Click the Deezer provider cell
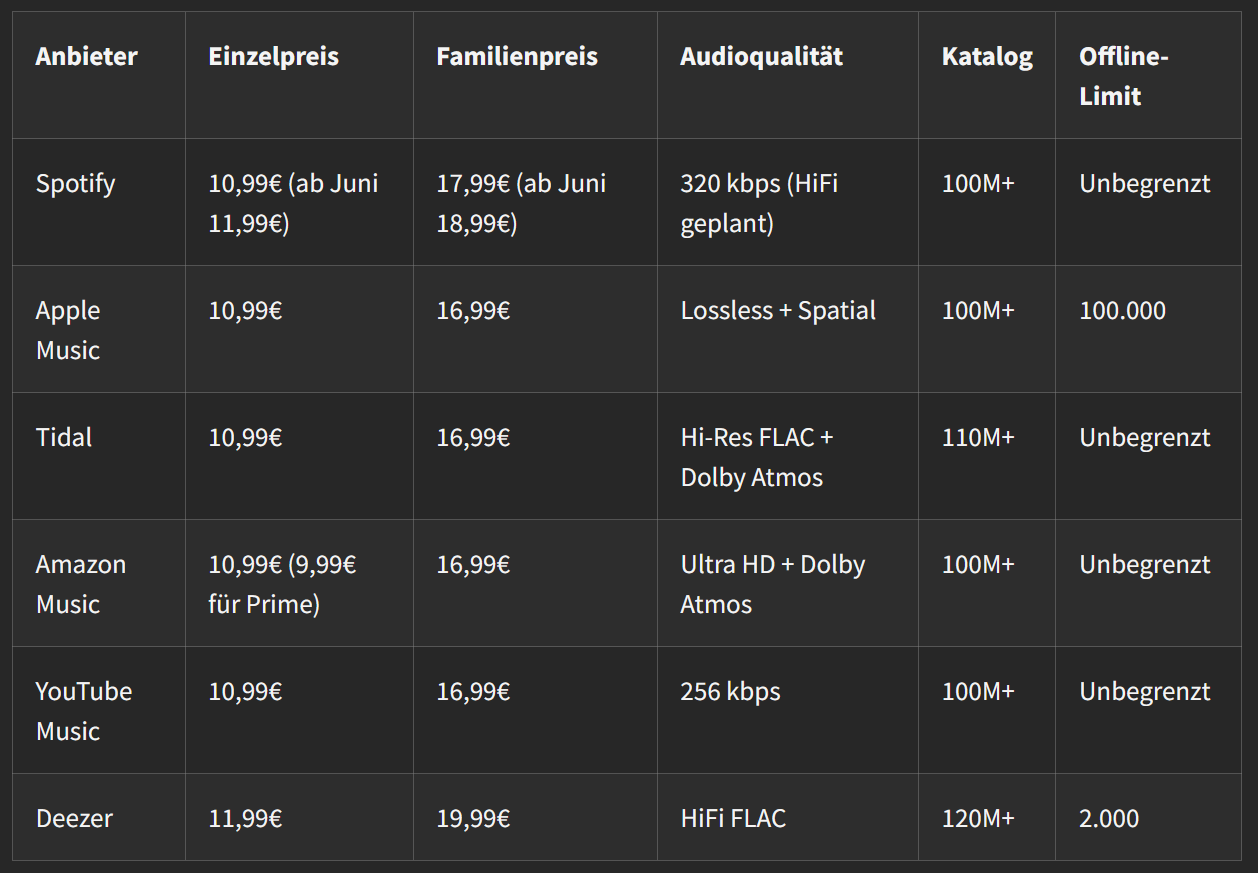The height and width of the screenshot is (873, 1258). [74, 819]
